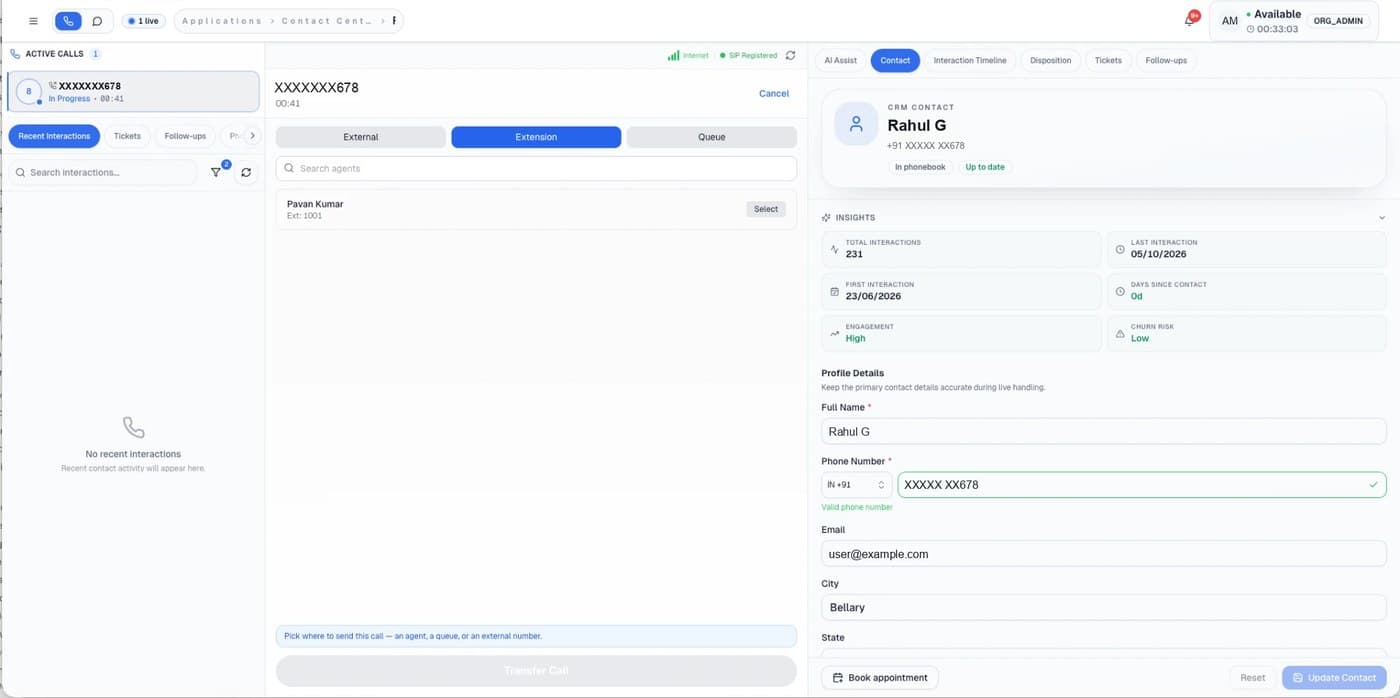The width and height of the screenshot is (1400, 698).
Task: Click the Transfer Call button
Action: pos(536,670)
